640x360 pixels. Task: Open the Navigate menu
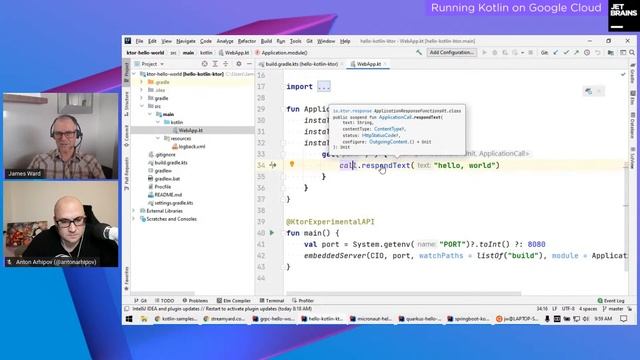(186, 41)
